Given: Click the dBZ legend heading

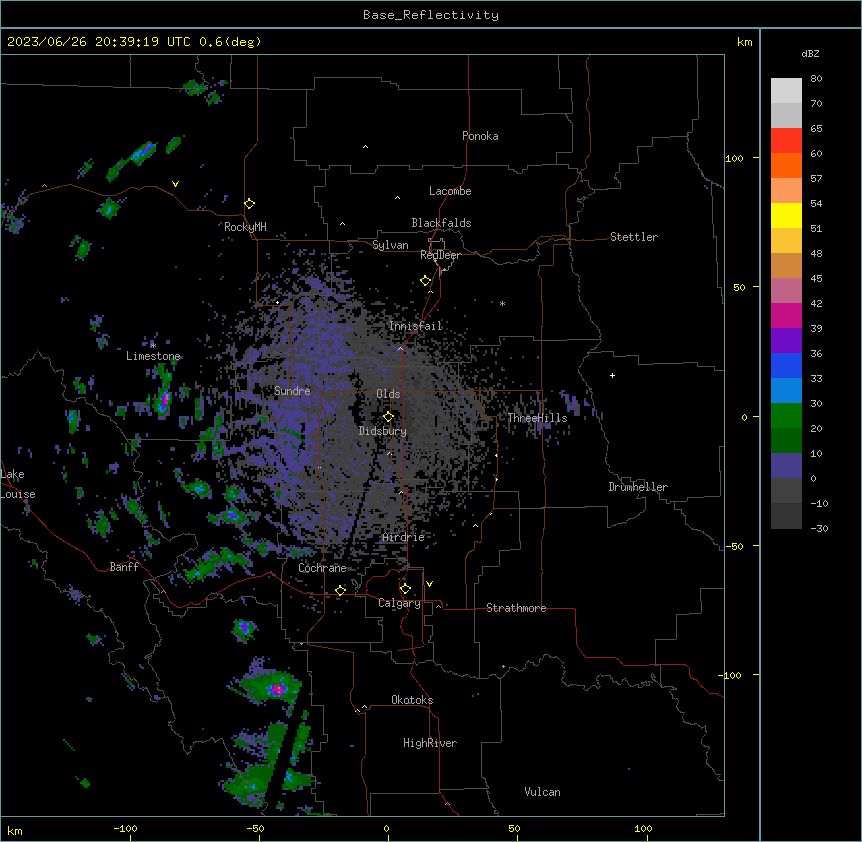Looking at the screenshot, I should coord(810,54).
